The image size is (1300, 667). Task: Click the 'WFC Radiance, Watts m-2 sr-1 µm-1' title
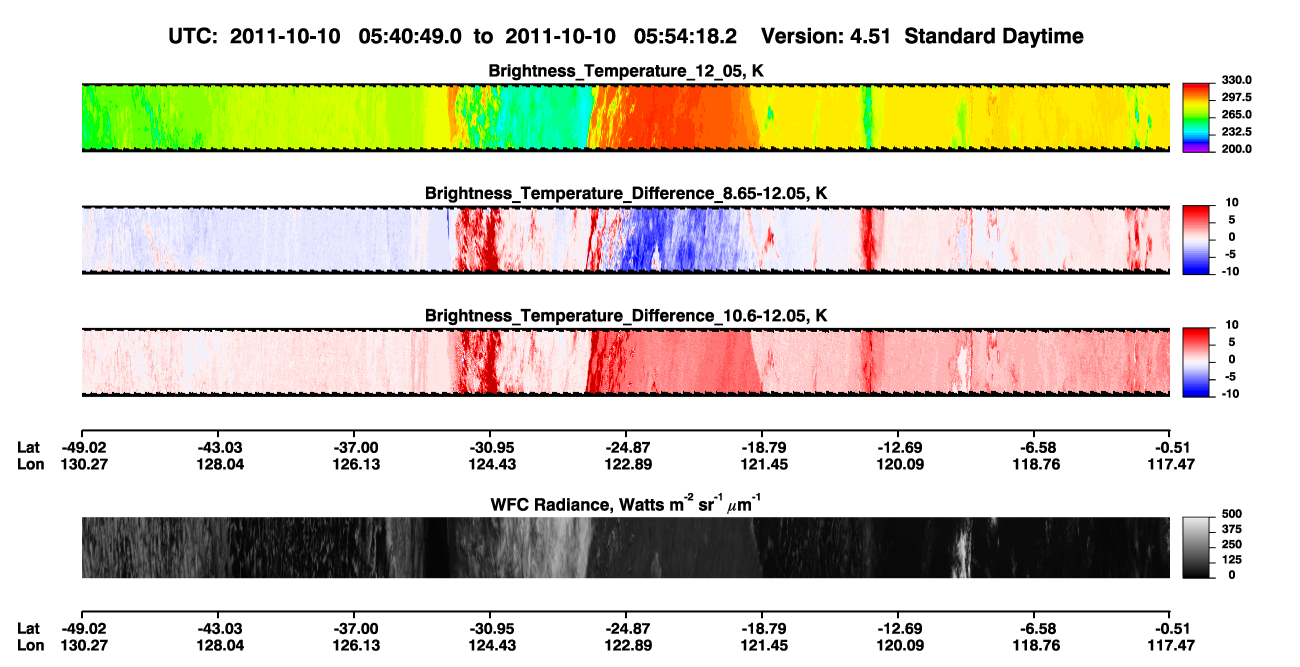(626, 503)
